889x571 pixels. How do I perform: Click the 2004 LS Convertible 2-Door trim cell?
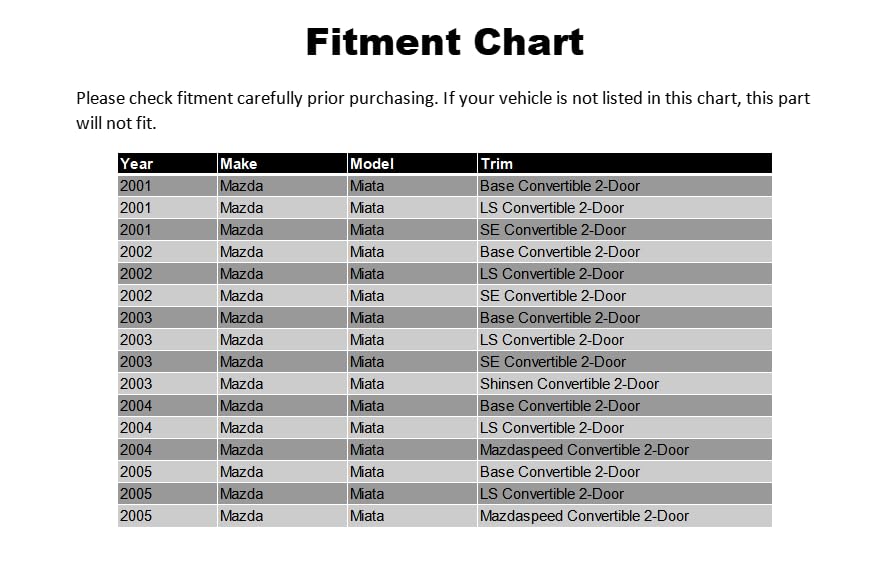coord(552,428)
